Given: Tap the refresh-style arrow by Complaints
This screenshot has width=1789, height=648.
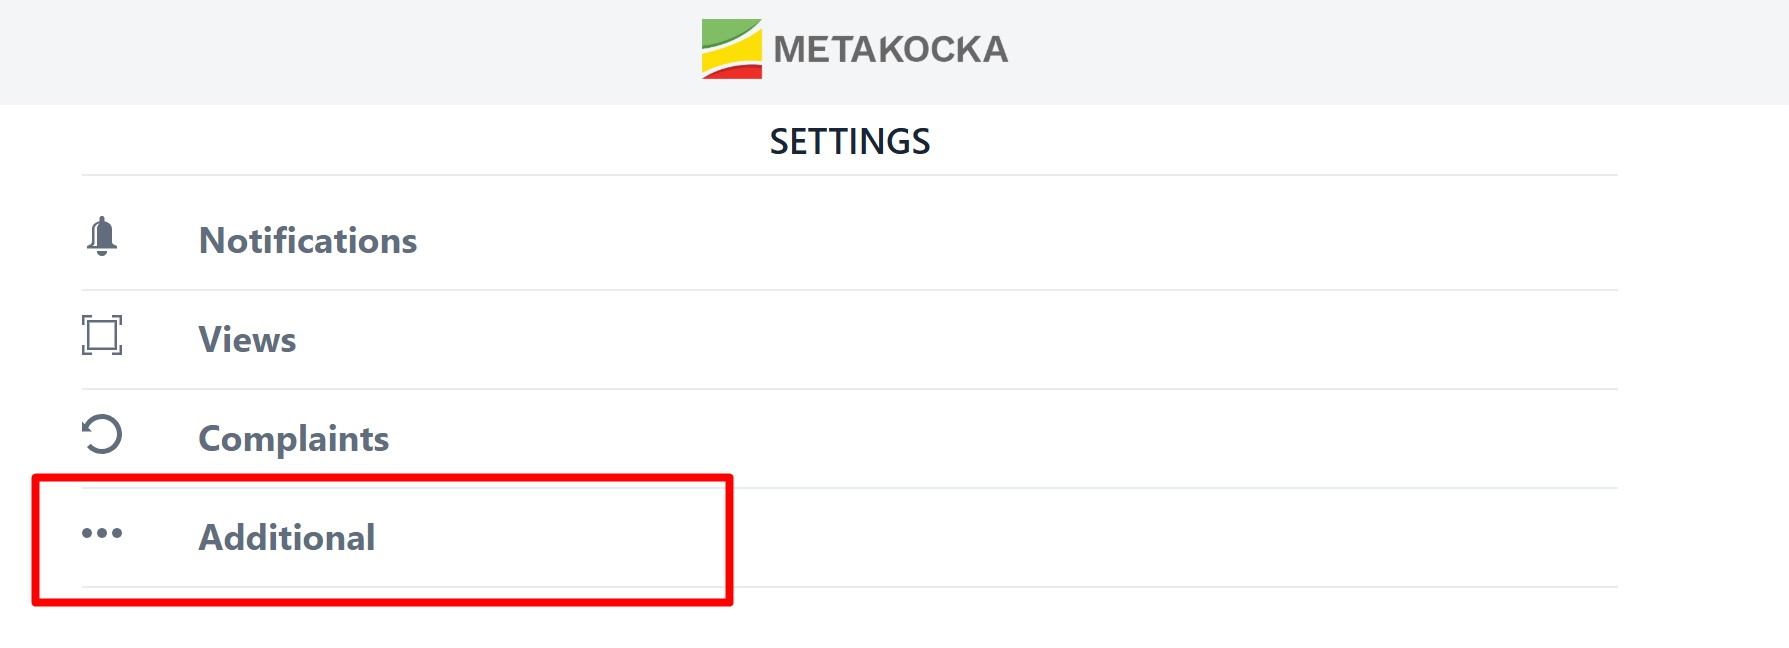Looking at the screenshot, I should tap(102, 434).
